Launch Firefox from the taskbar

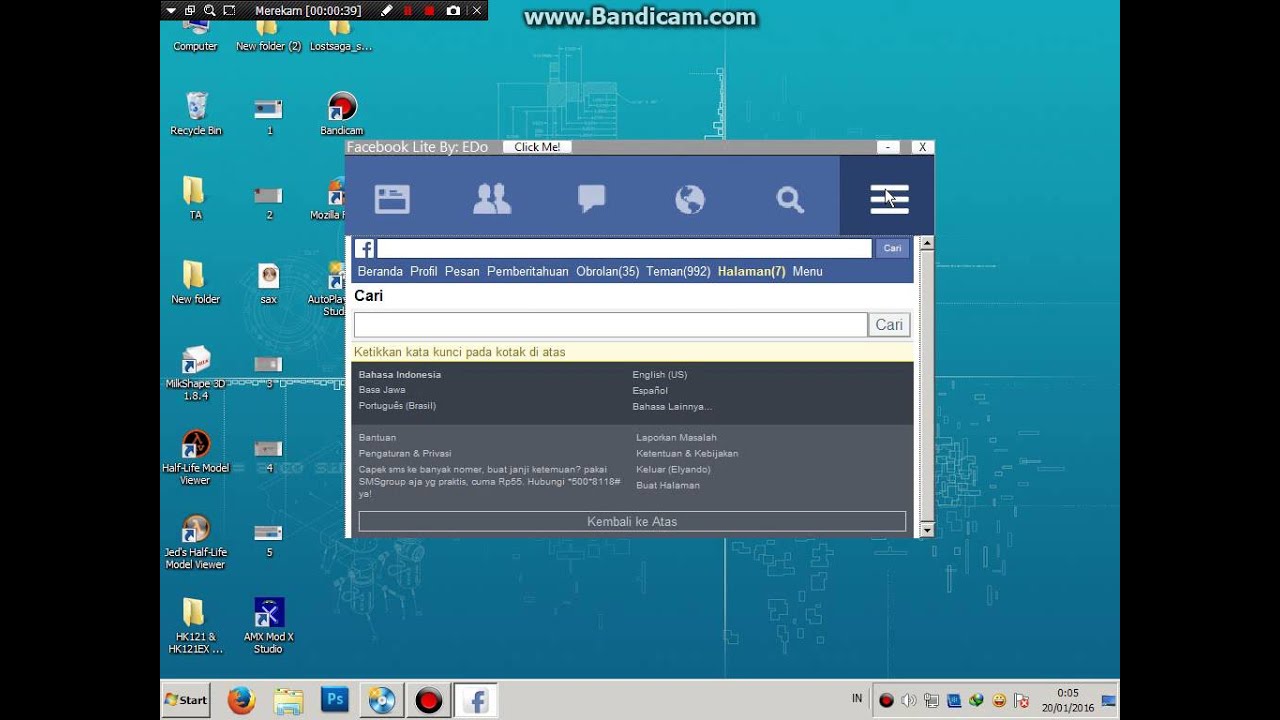(x=241, y=701)
